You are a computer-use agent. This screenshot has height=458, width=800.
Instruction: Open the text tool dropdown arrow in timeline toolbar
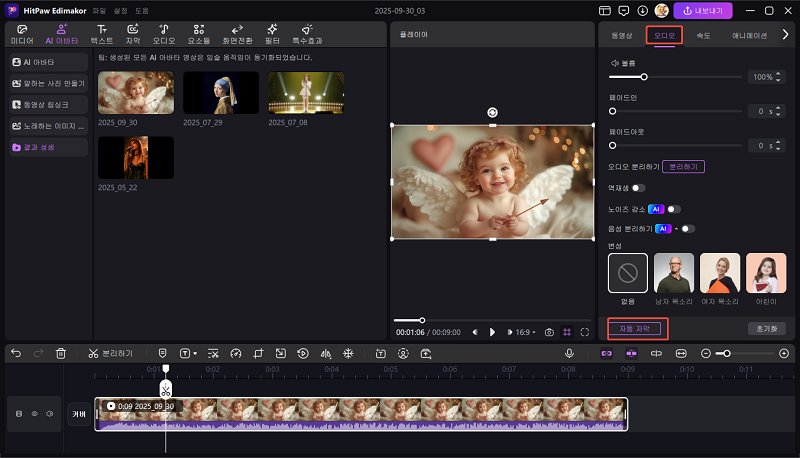coord(195,353)
